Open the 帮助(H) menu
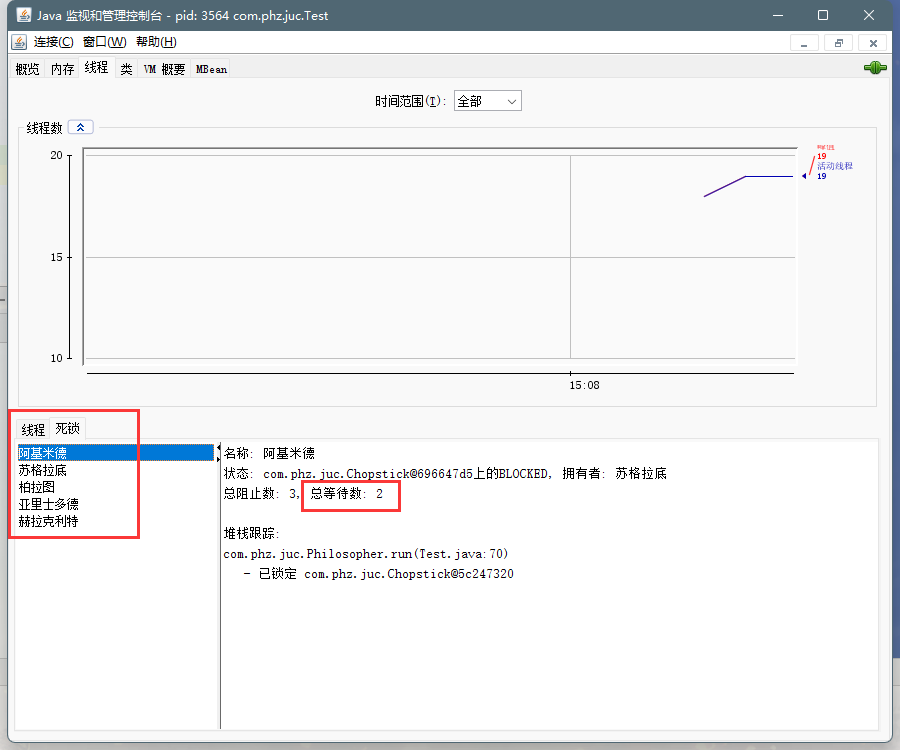This screenshot has height=750, width=900. (x=156, y=42)
